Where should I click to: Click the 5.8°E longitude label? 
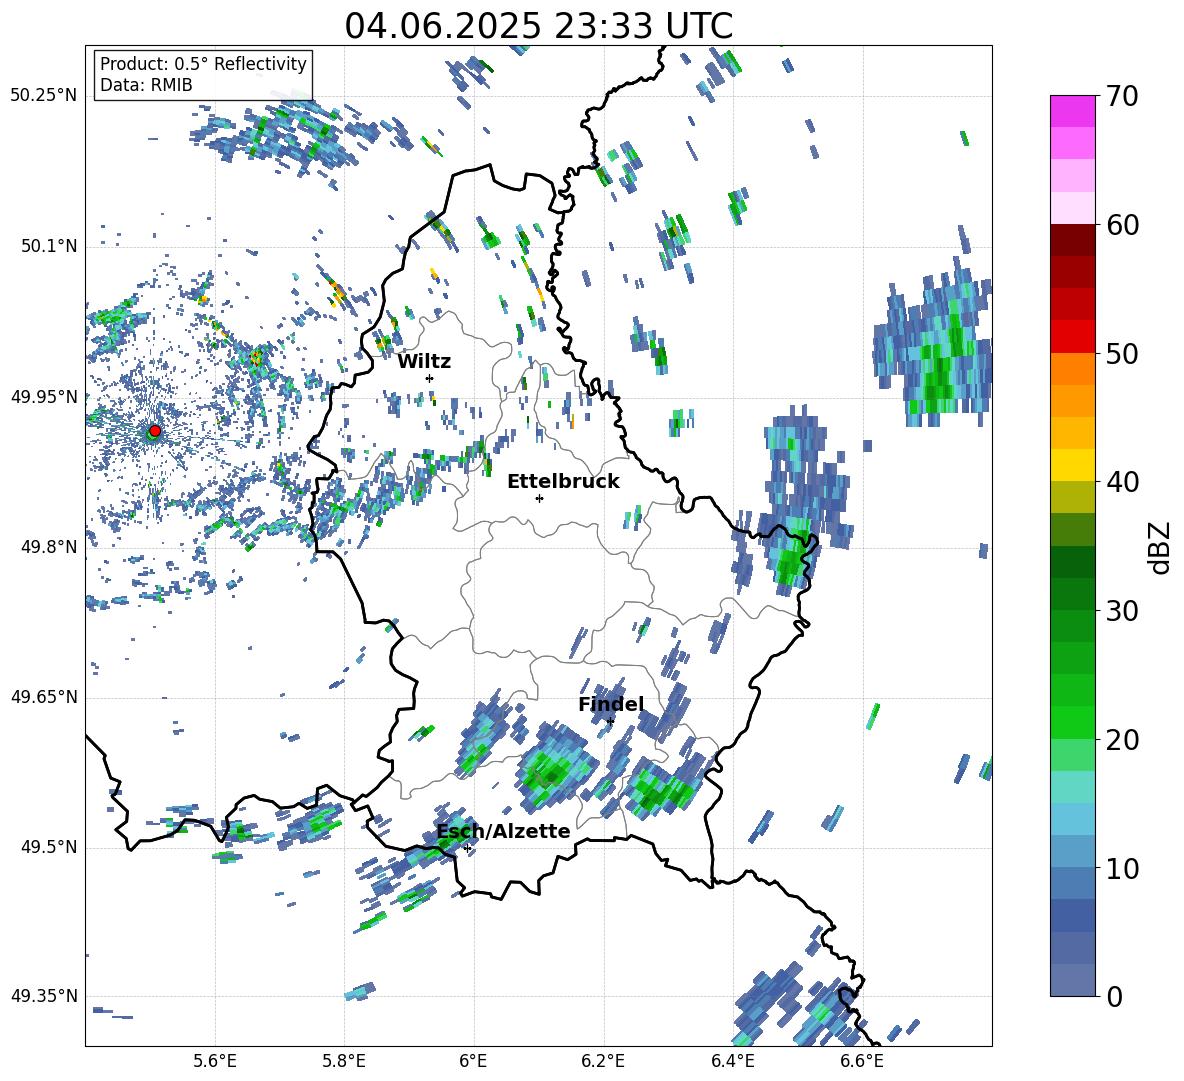344,1061
